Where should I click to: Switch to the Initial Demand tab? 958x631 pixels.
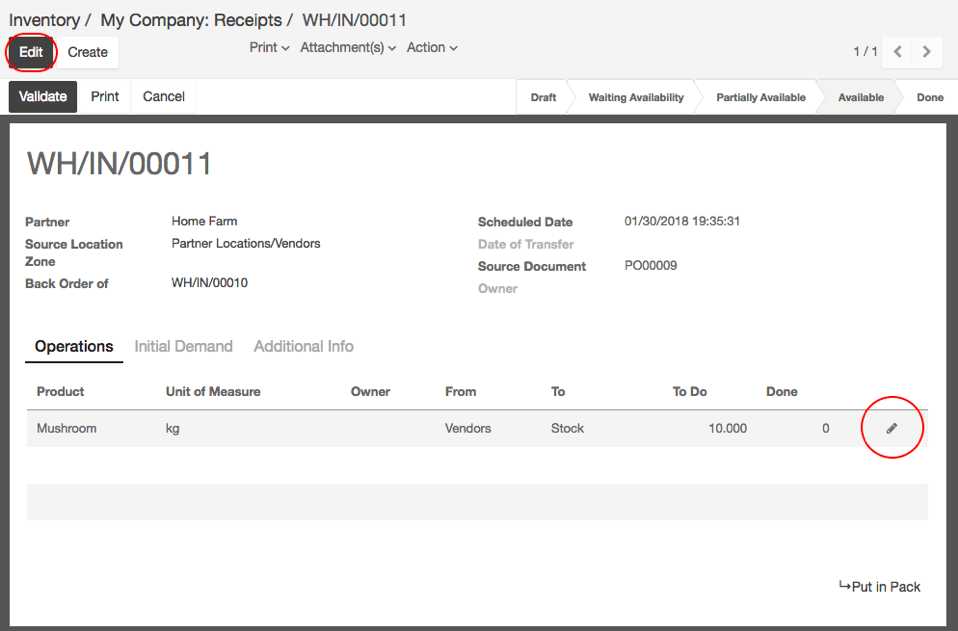click(183, 346)
